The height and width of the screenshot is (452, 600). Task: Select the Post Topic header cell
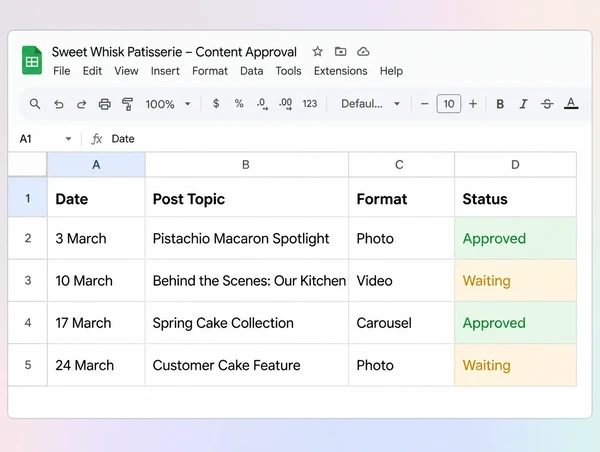(246, 198)
